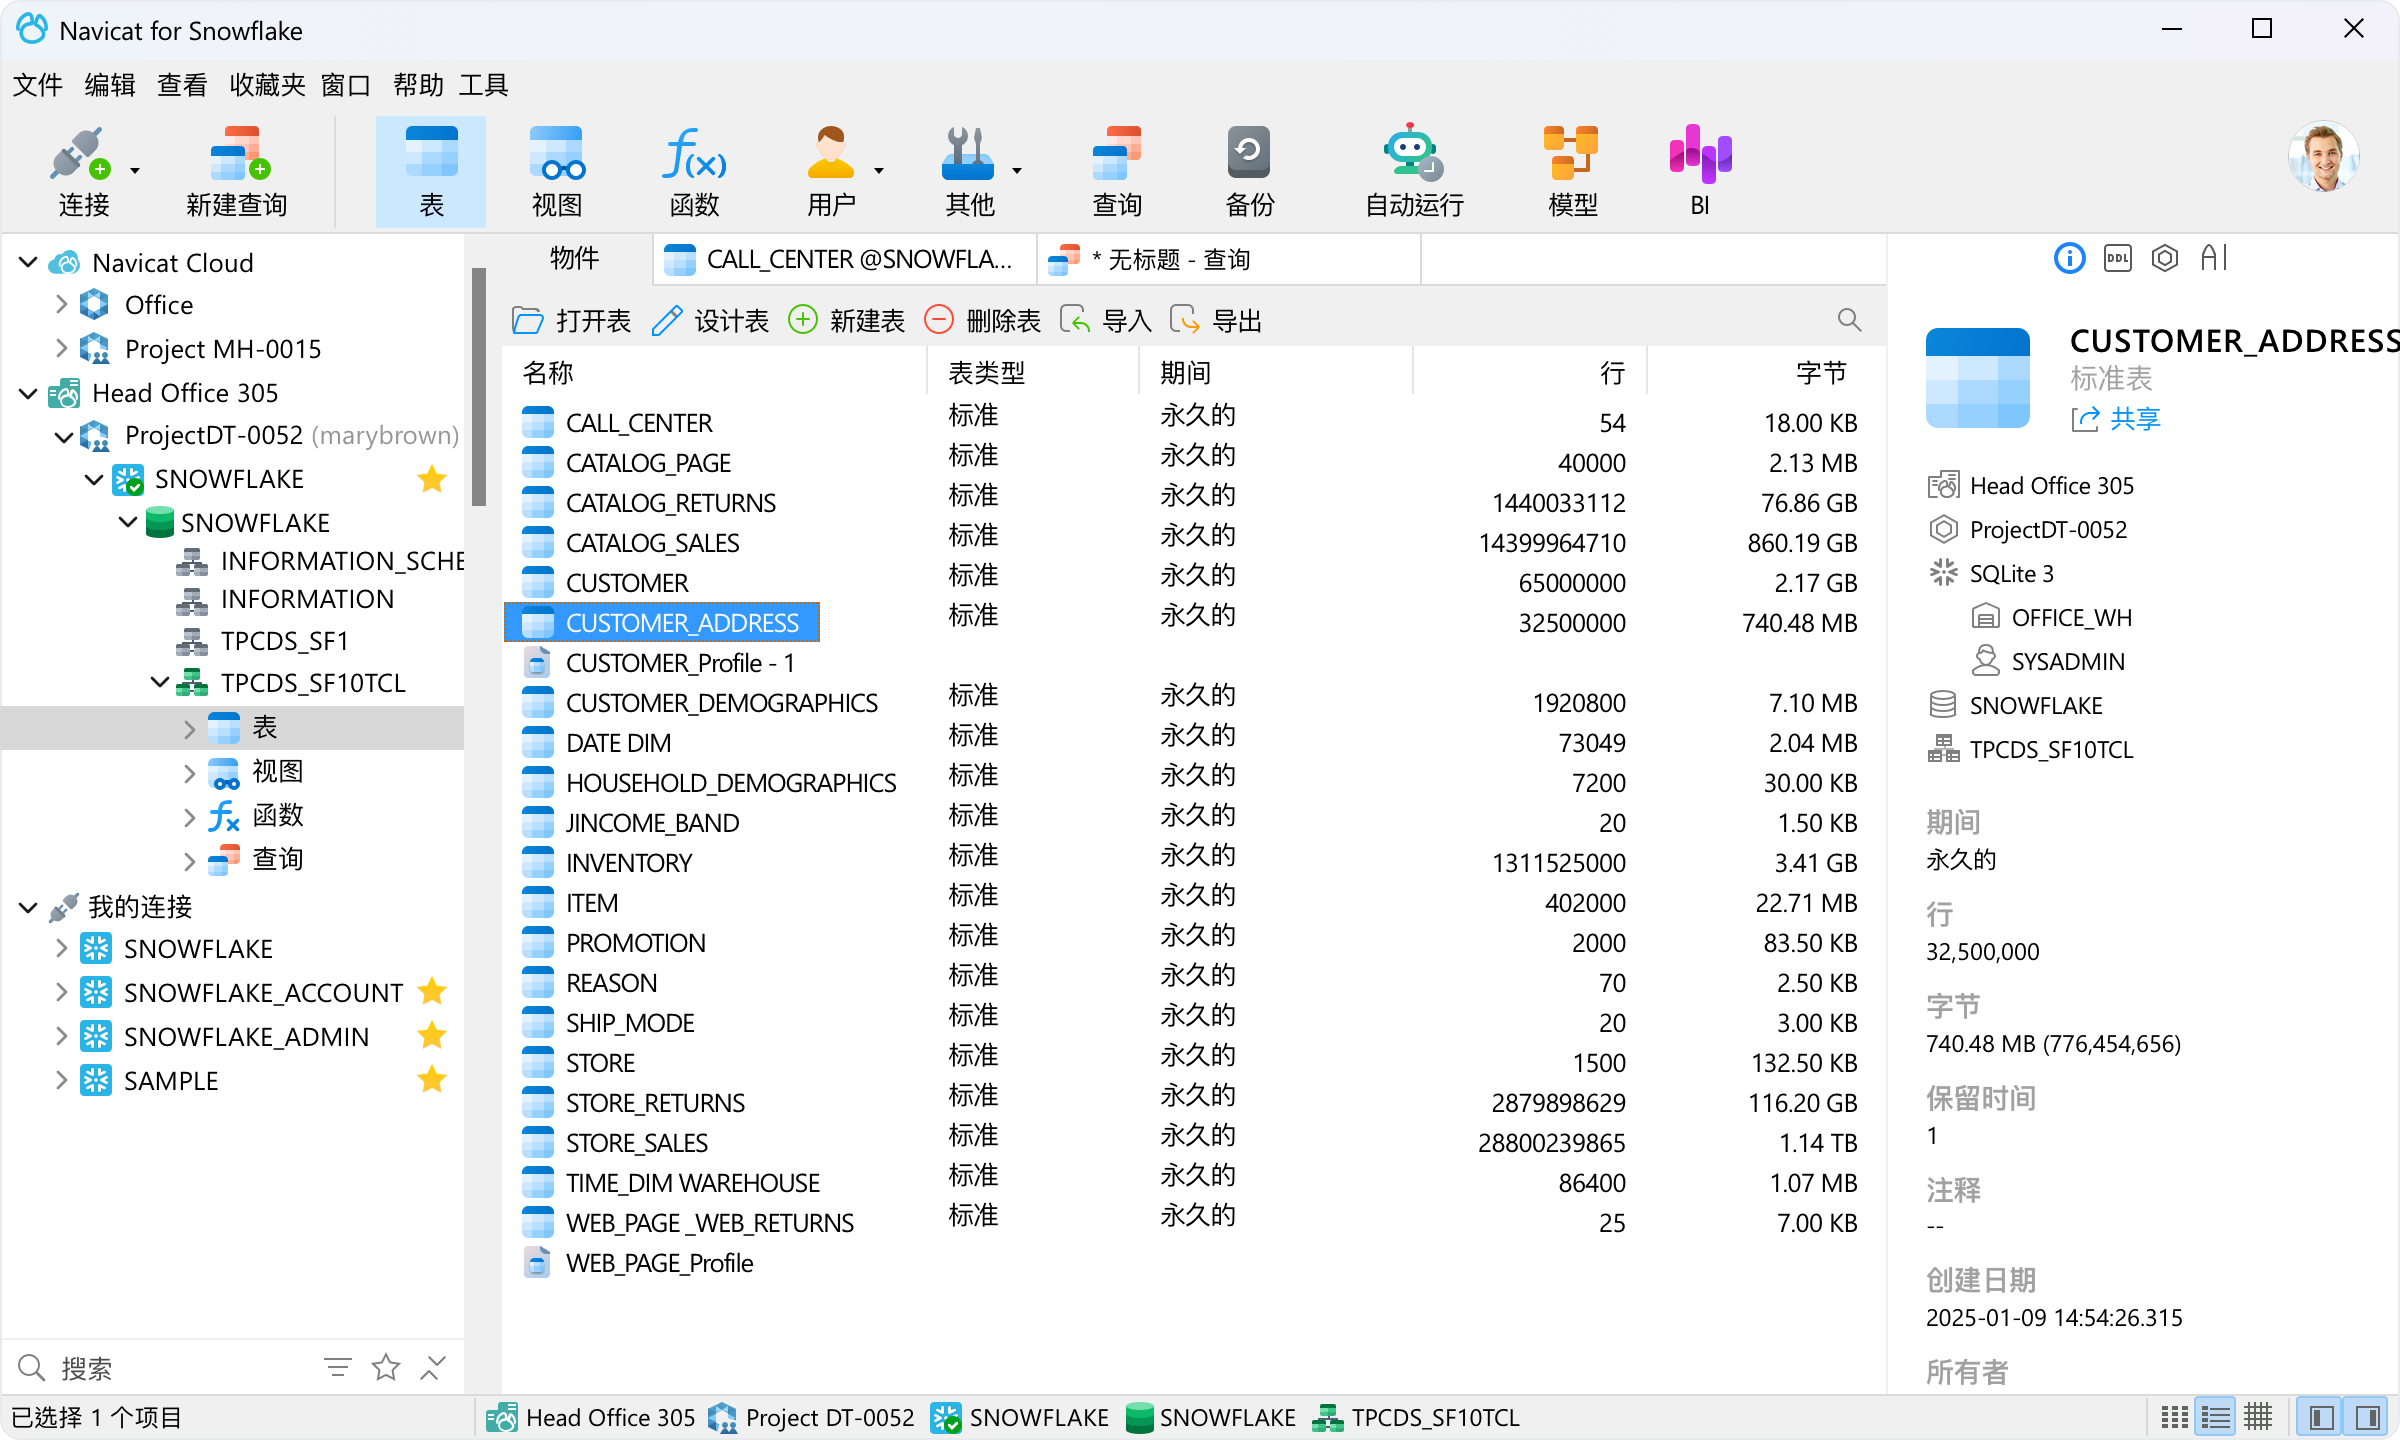
Task: Click the user avatar profile picture
Action: pyautogui.click(x=2323, y=156)
